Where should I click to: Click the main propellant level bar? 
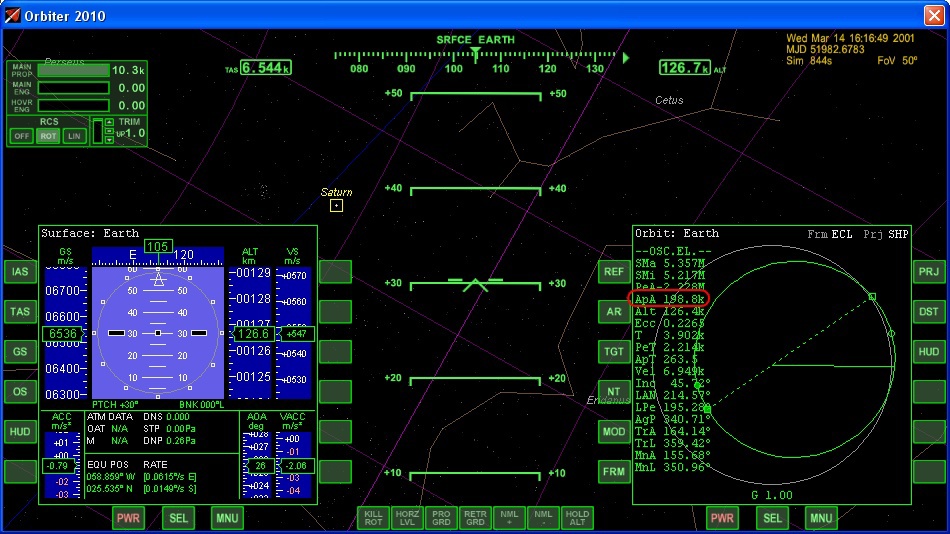click(x=73, y=70)
